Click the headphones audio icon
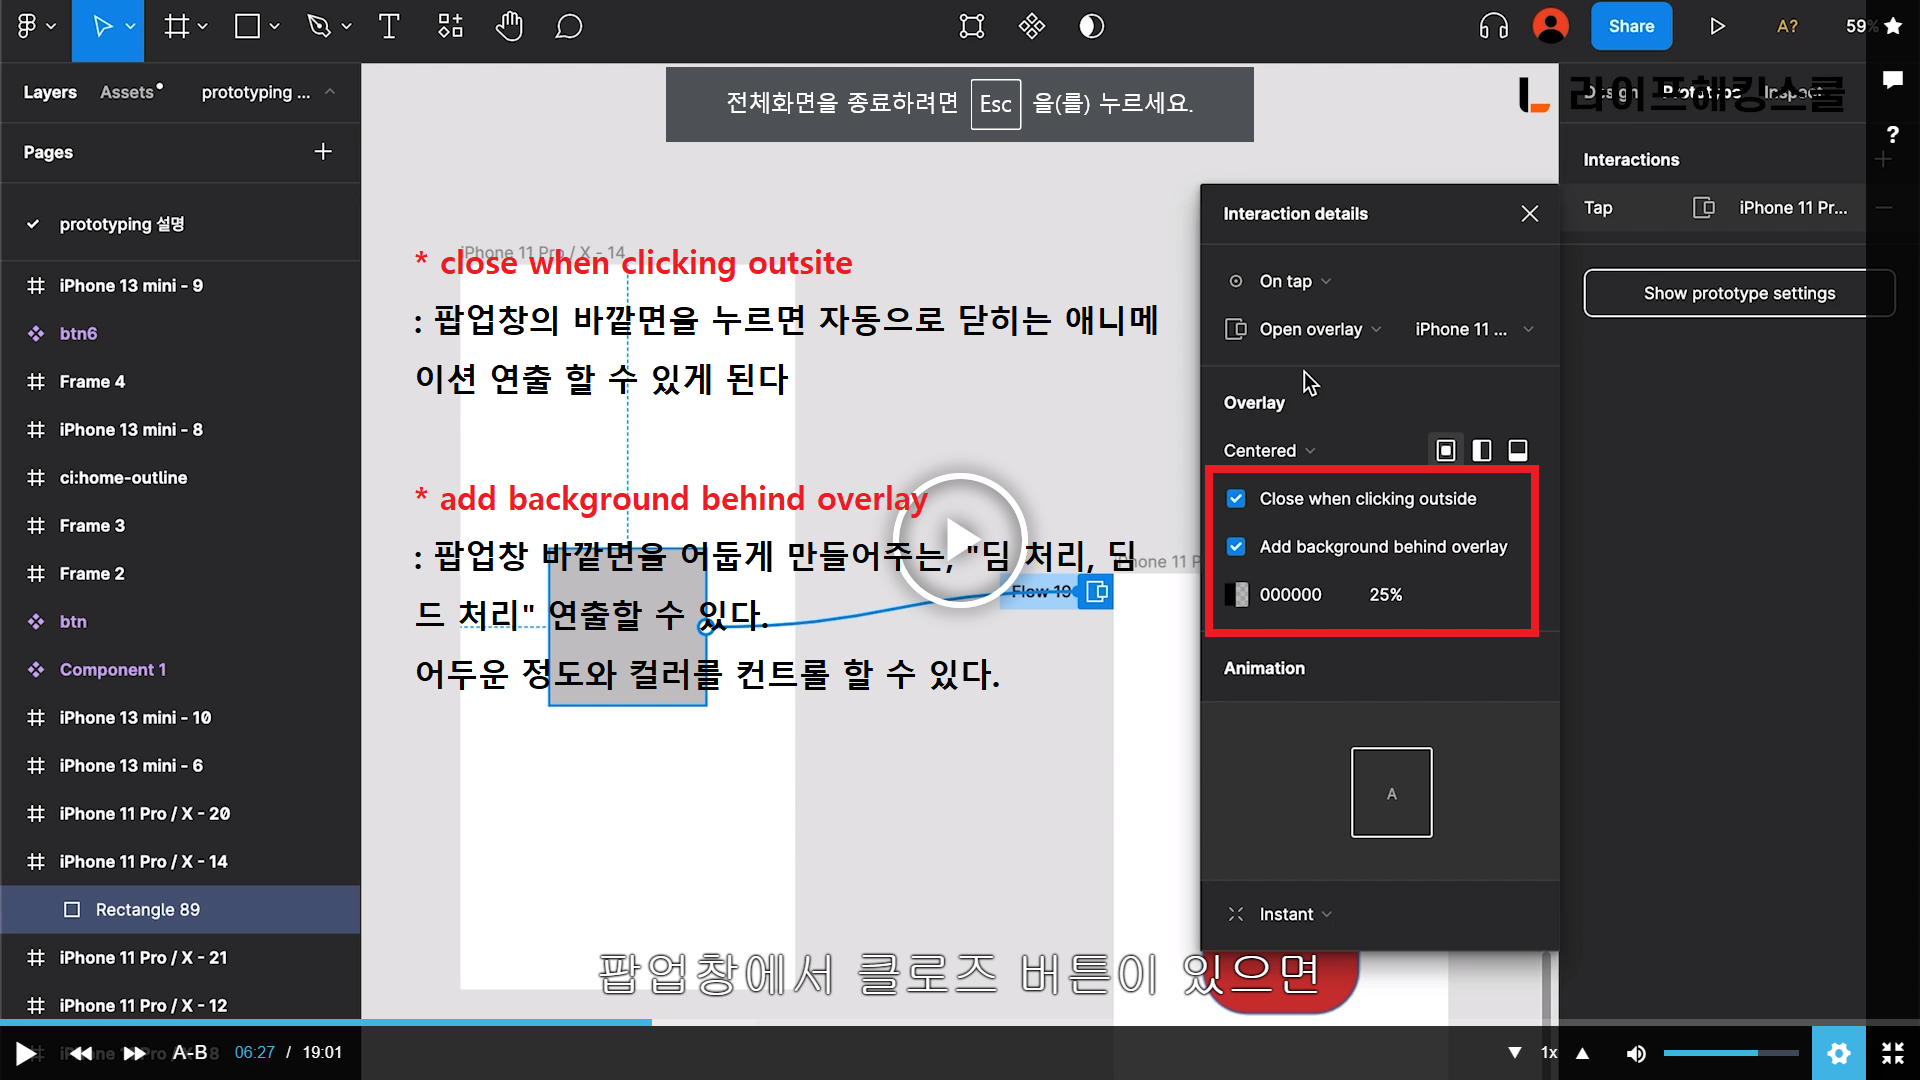 tap(1493, 27)
